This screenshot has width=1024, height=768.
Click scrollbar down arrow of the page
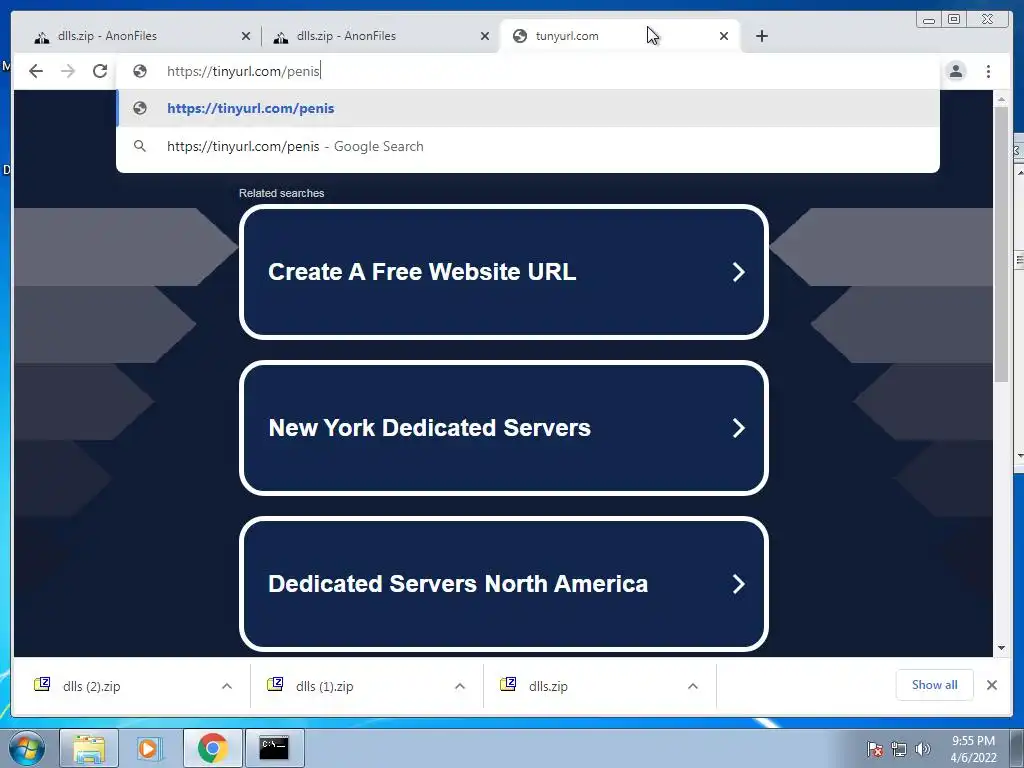[x=1001, y=648]
